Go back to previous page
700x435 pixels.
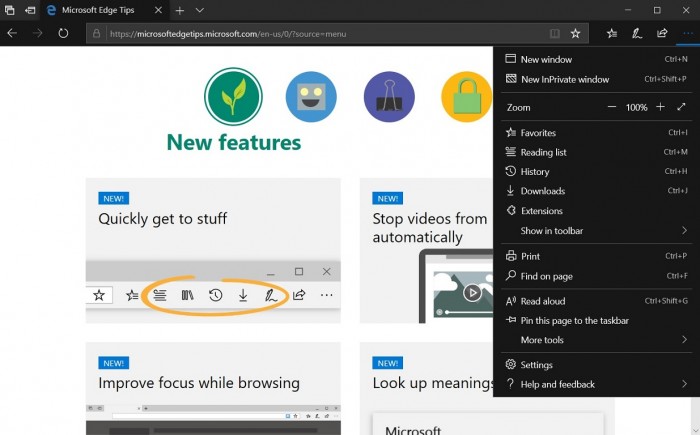click(x=12, y=33)
